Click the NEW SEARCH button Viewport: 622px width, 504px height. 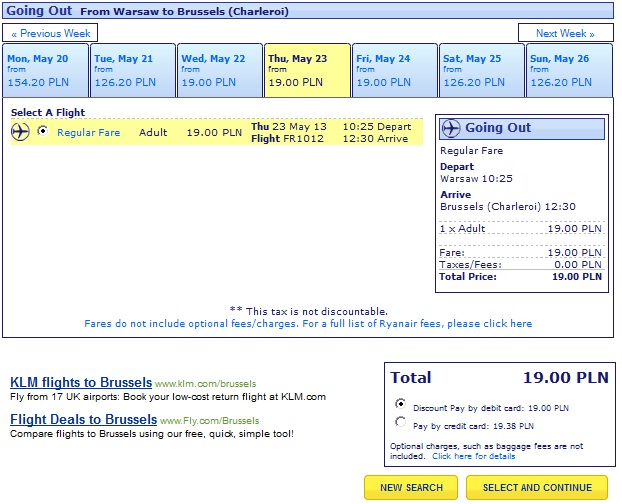pyautogui.click(x=411, y=487)
